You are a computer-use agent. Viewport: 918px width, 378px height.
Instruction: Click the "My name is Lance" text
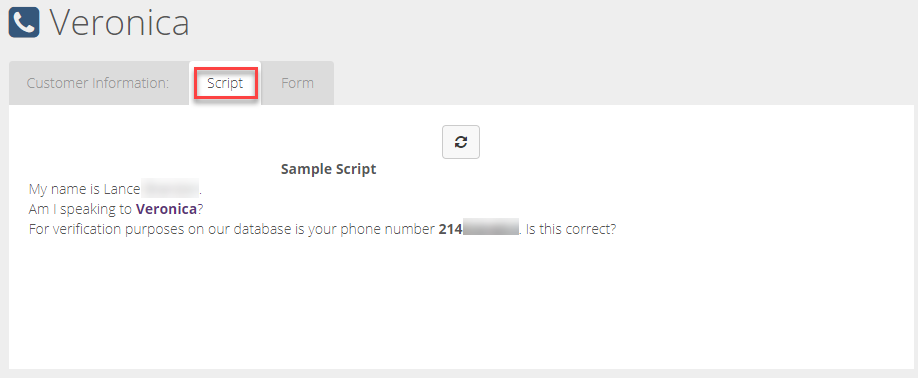pyautogui.click(x=84, y=189)
